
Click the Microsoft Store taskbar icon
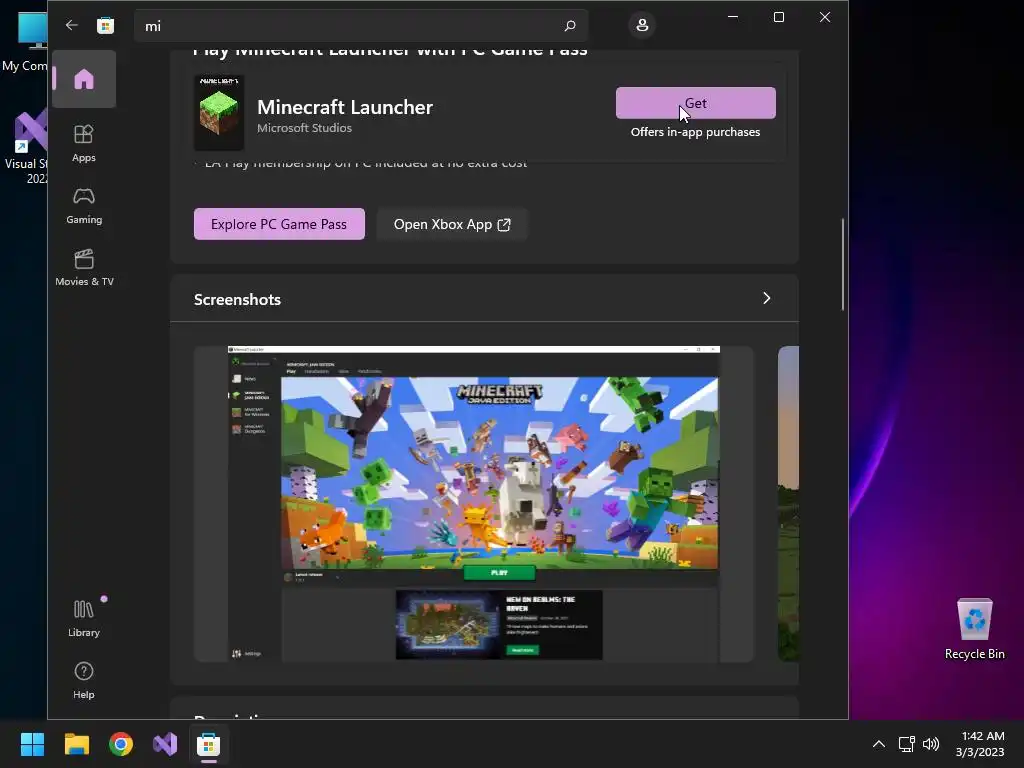point(208,744)
